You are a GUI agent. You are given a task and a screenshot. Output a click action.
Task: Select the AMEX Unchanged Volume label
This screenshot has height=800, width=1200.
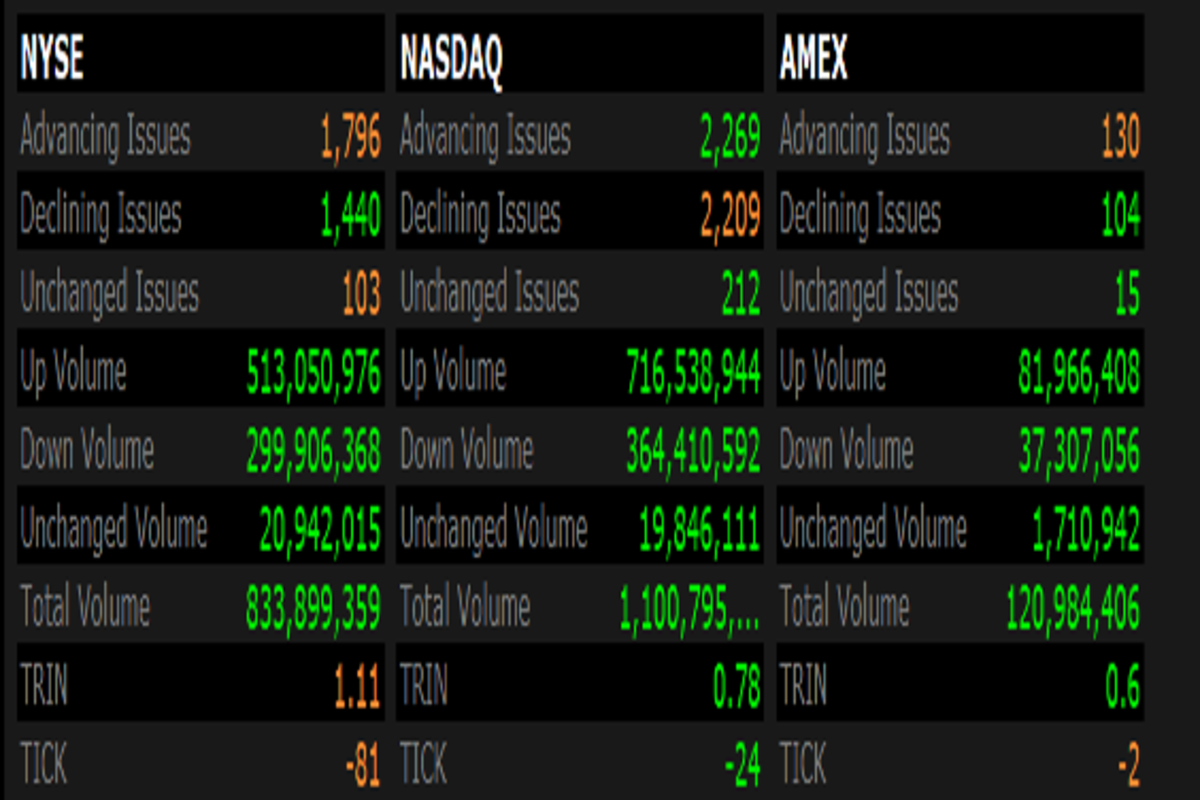point(873,529)
